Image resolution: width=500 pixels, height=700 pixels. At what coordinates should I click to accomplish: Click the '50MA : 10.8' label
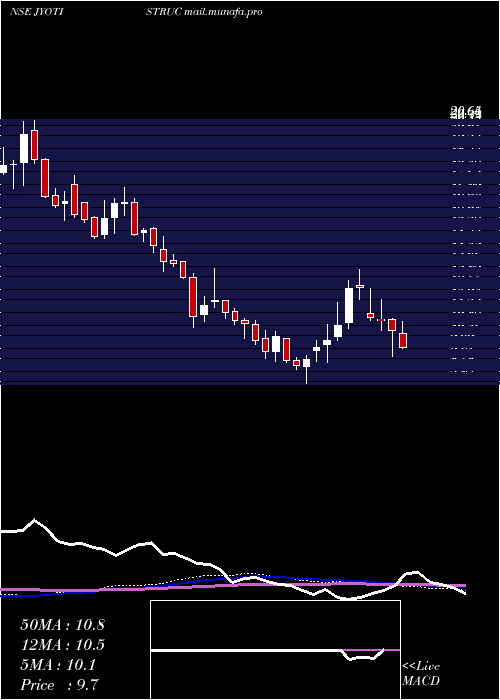(62, 625)
